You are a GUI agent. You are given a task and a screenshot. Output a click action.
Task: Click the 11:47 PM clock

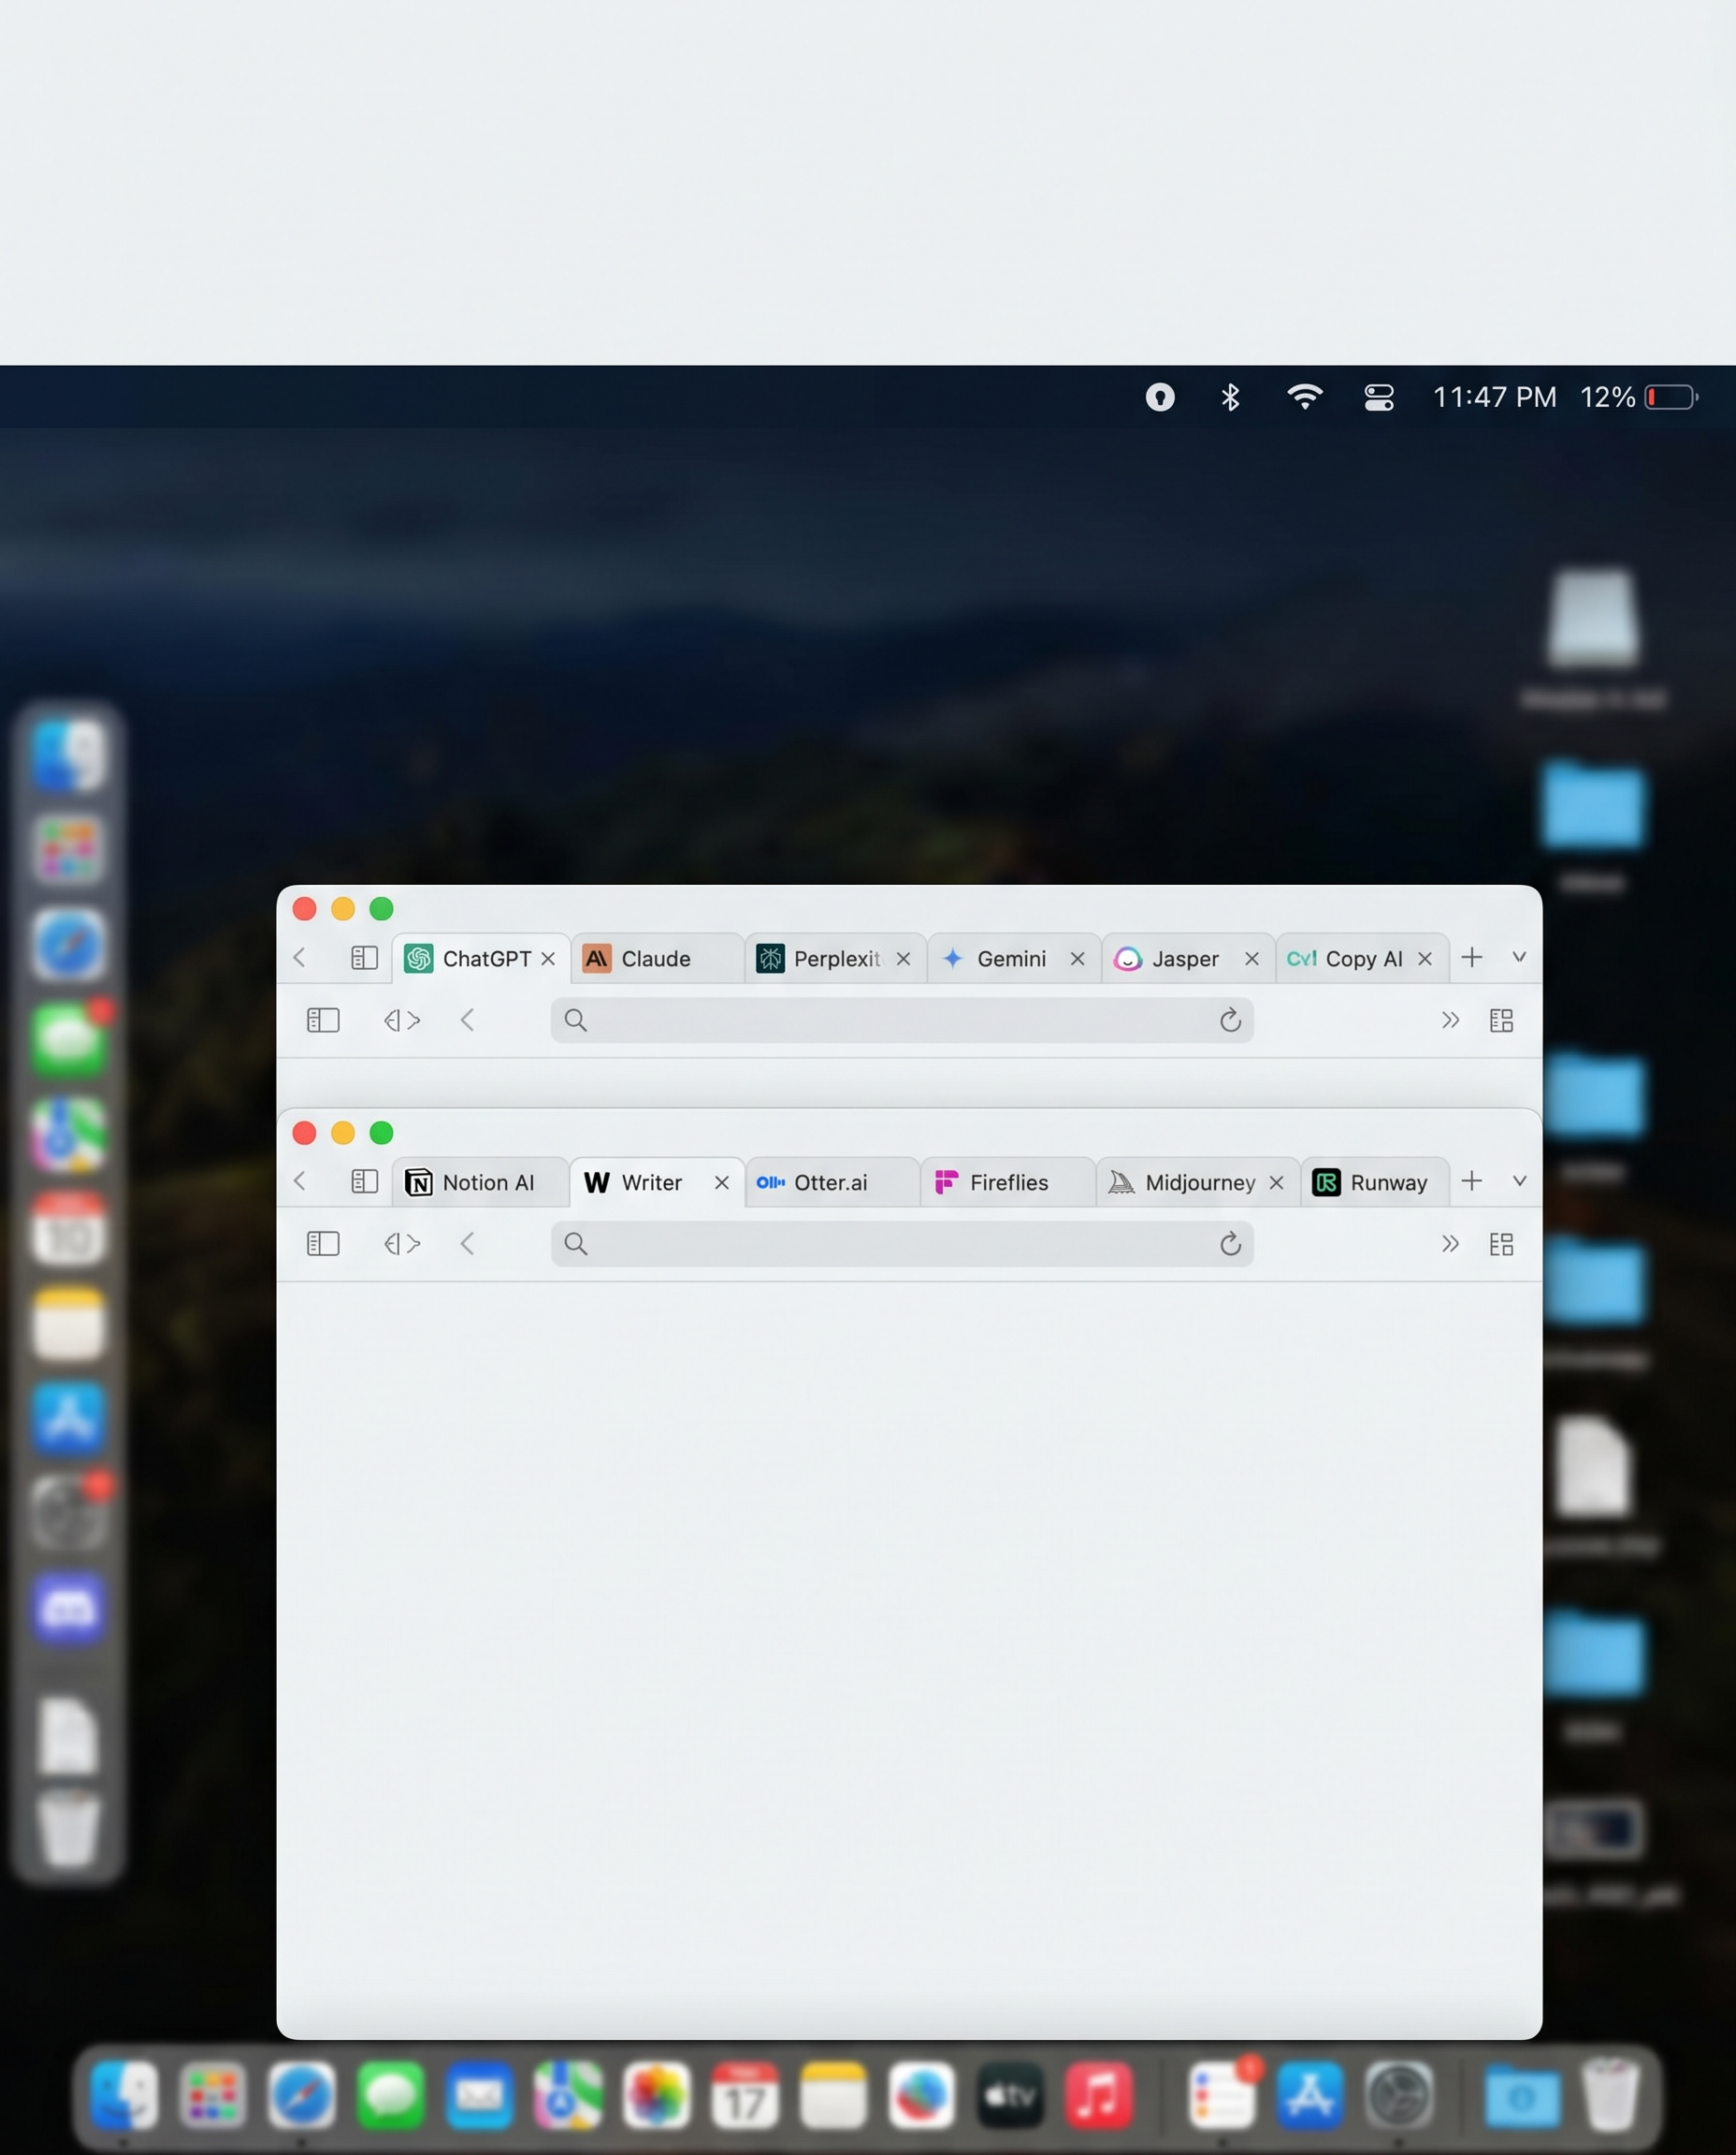pos(1494,398)
